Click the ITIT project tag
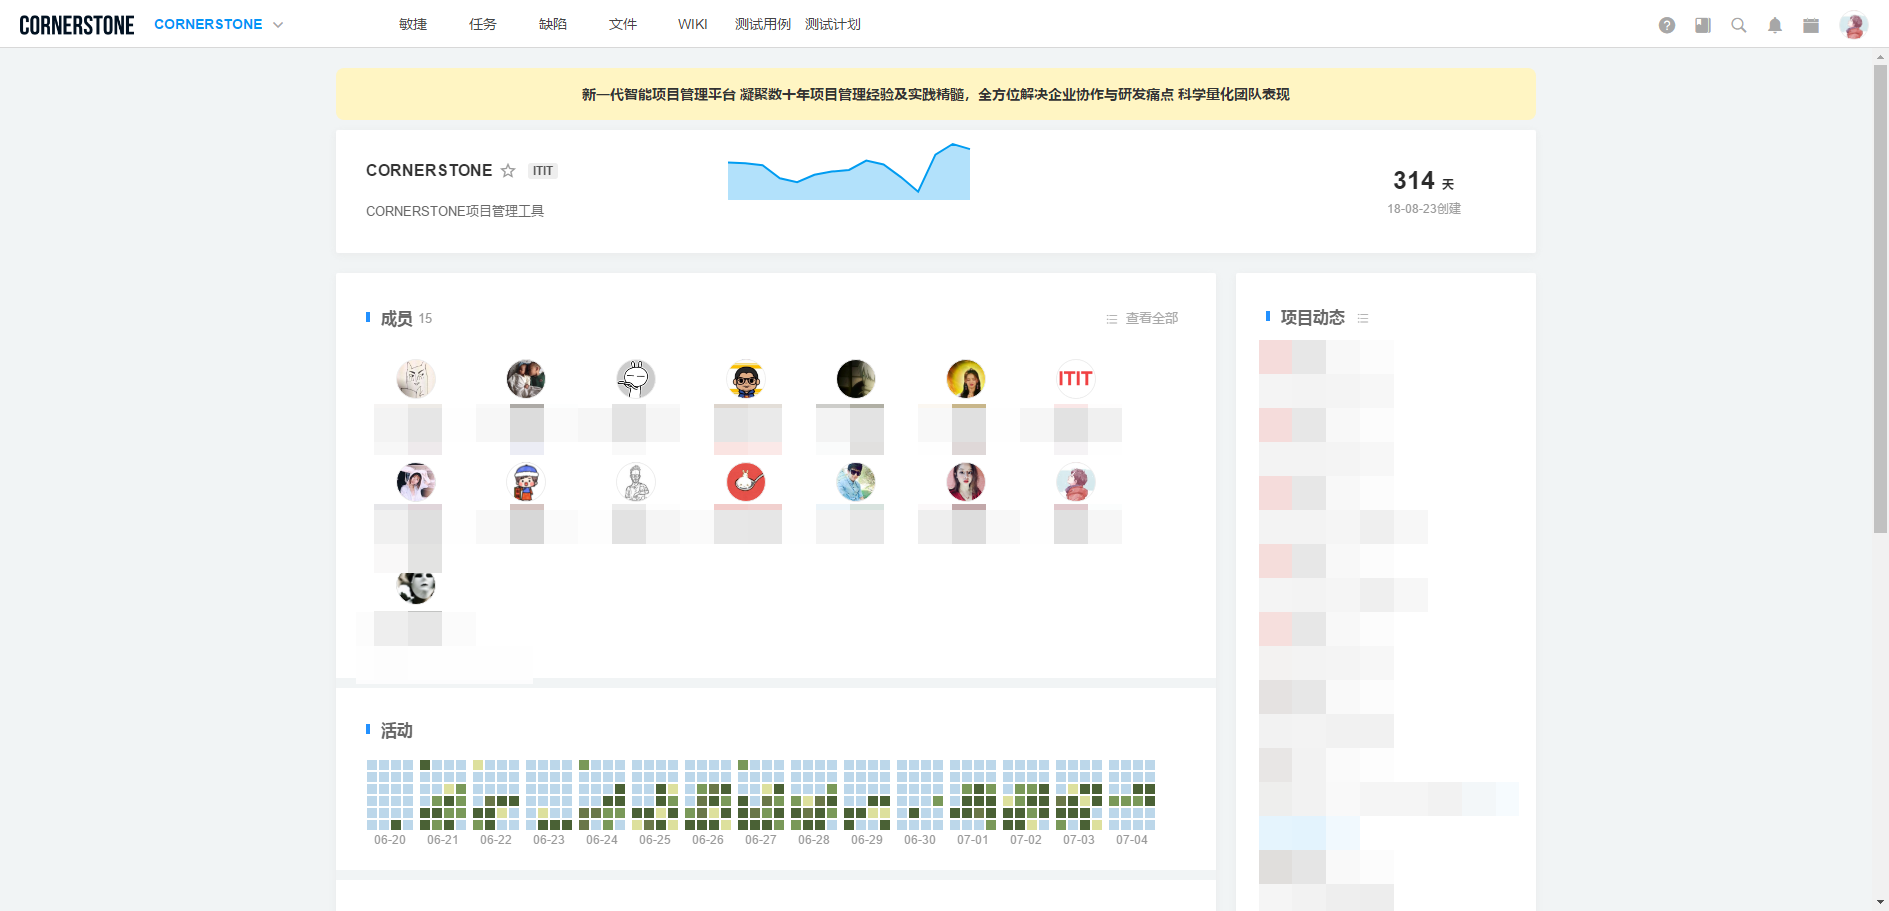 (x=543, y=171)
